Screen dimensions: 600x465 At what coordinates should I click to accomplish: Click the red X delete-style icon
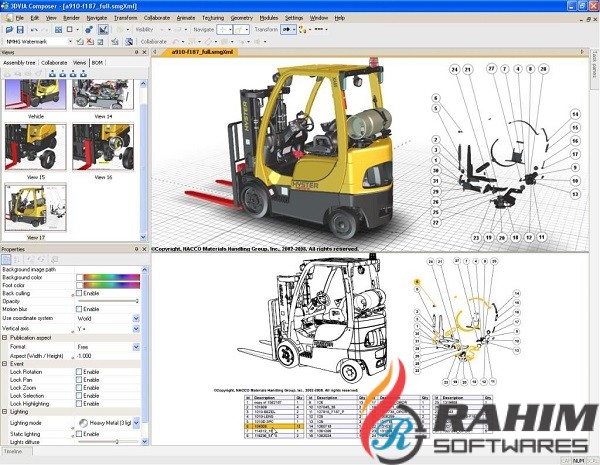pyautogui.click(x=90, y=41)
